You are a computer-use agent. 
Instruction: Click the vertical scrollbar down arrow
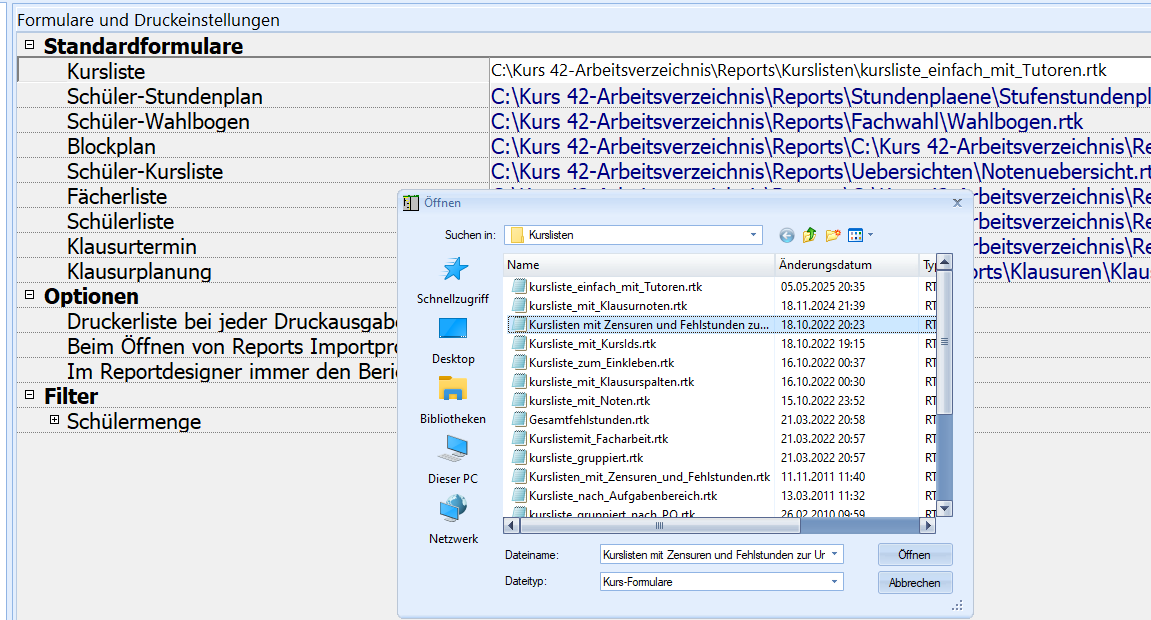[945, 508]
